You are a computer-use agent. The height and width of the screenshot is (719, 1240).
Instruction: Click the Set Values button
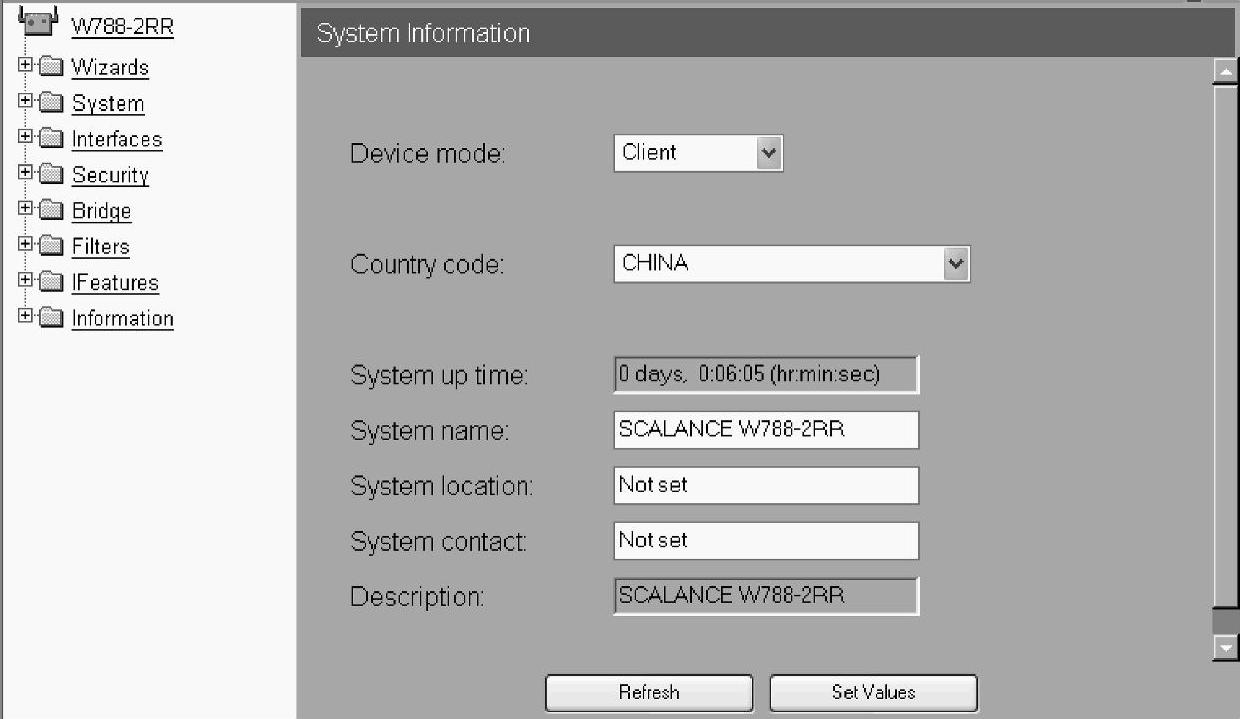click(873, 692)
